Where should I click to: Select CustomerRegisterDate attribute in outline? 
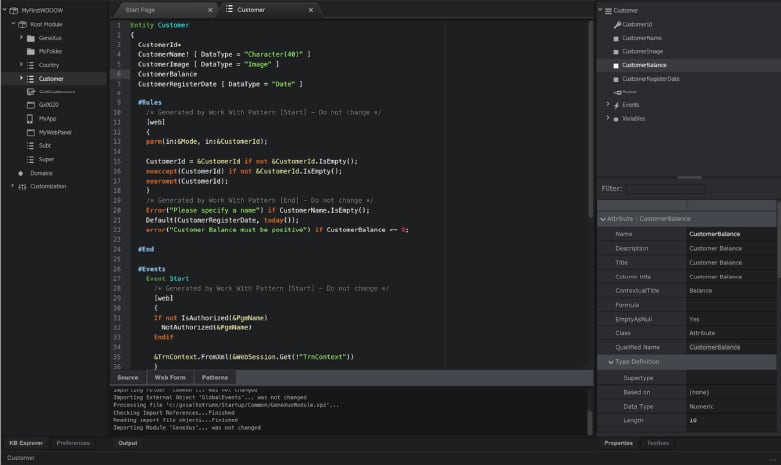[x=650, y=78]
